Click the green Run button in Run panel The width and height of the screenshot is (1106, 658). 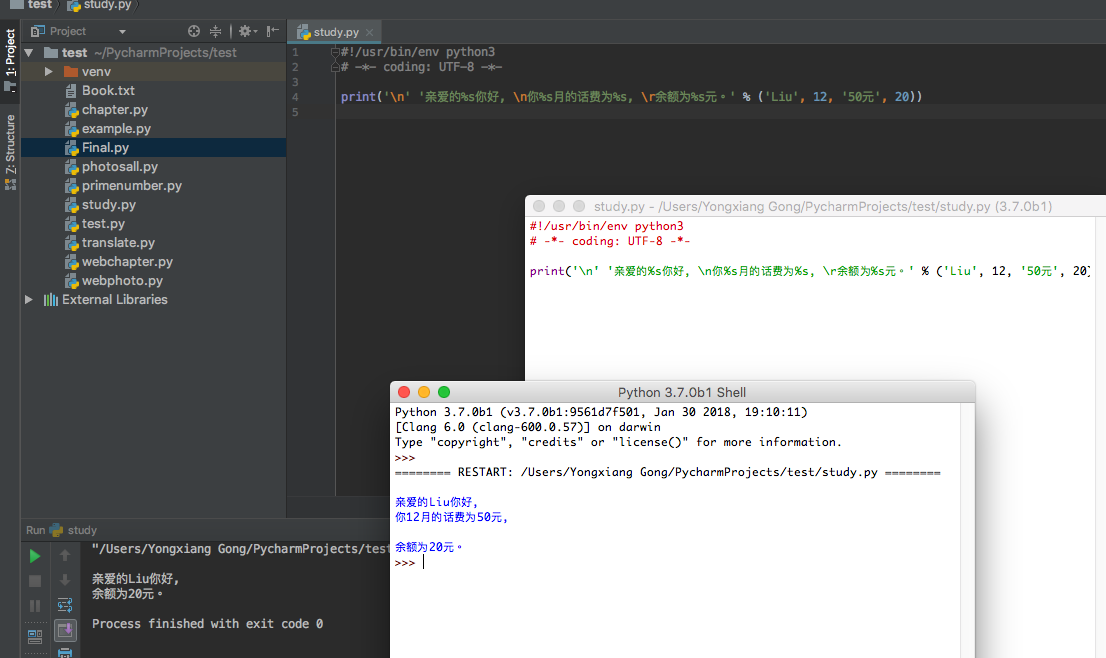pyautogui.click(x=35, y=556)
